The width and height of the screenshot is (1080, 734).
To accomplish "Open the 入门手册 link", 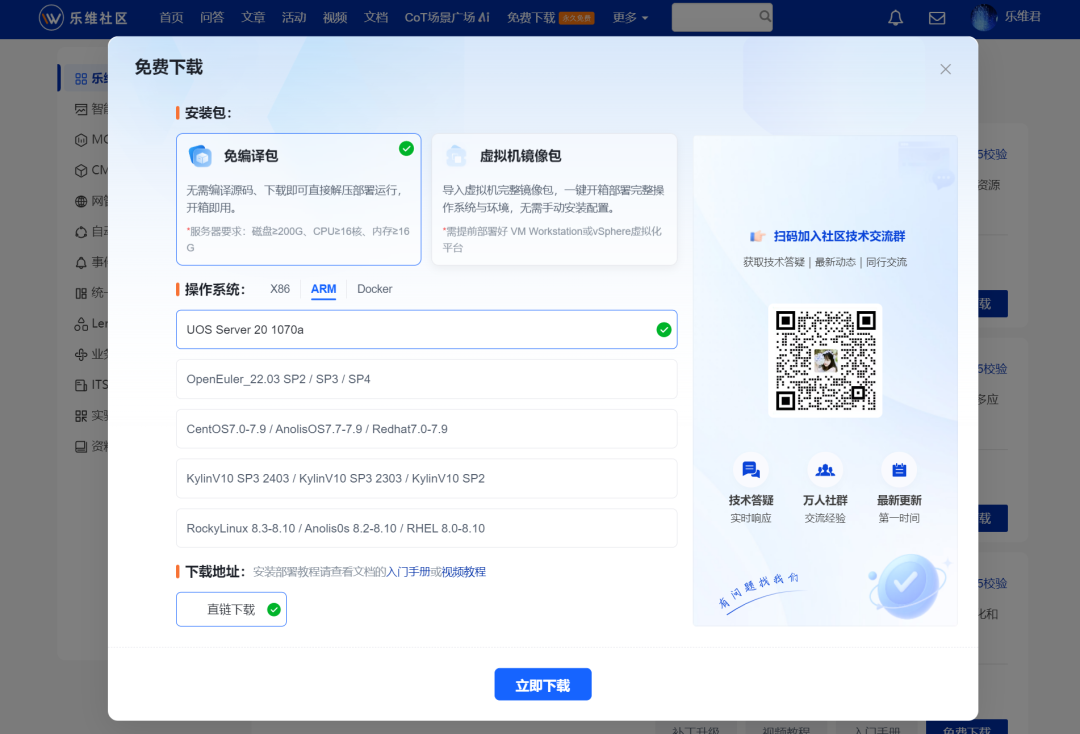I will (408, 572).
